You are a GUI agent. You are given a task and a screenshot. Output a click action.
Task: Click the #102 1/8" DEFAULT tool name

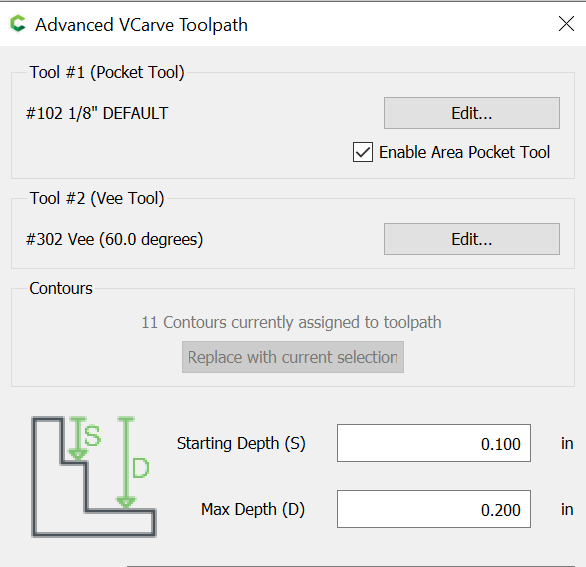[97, 113]
